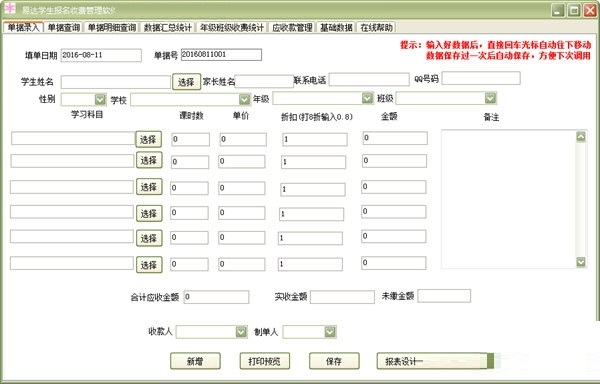Click the 保存 button
Screen dimensions: 600x384
pyautogui.click(x=334, y=361)
